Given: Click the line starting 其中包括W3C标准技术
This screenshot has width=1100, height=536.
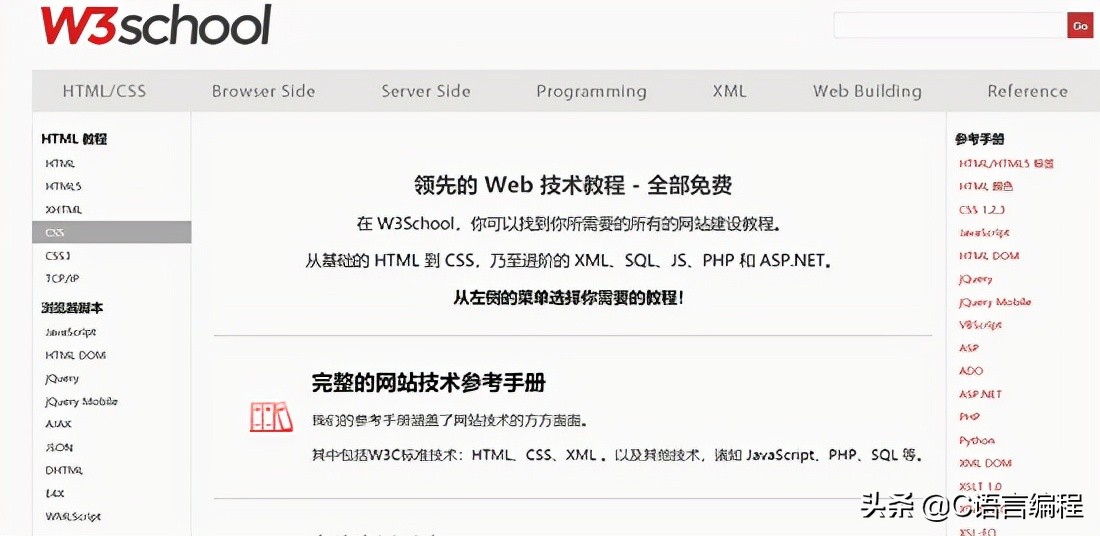Looking at the screenshot, I should click(616, 455).
